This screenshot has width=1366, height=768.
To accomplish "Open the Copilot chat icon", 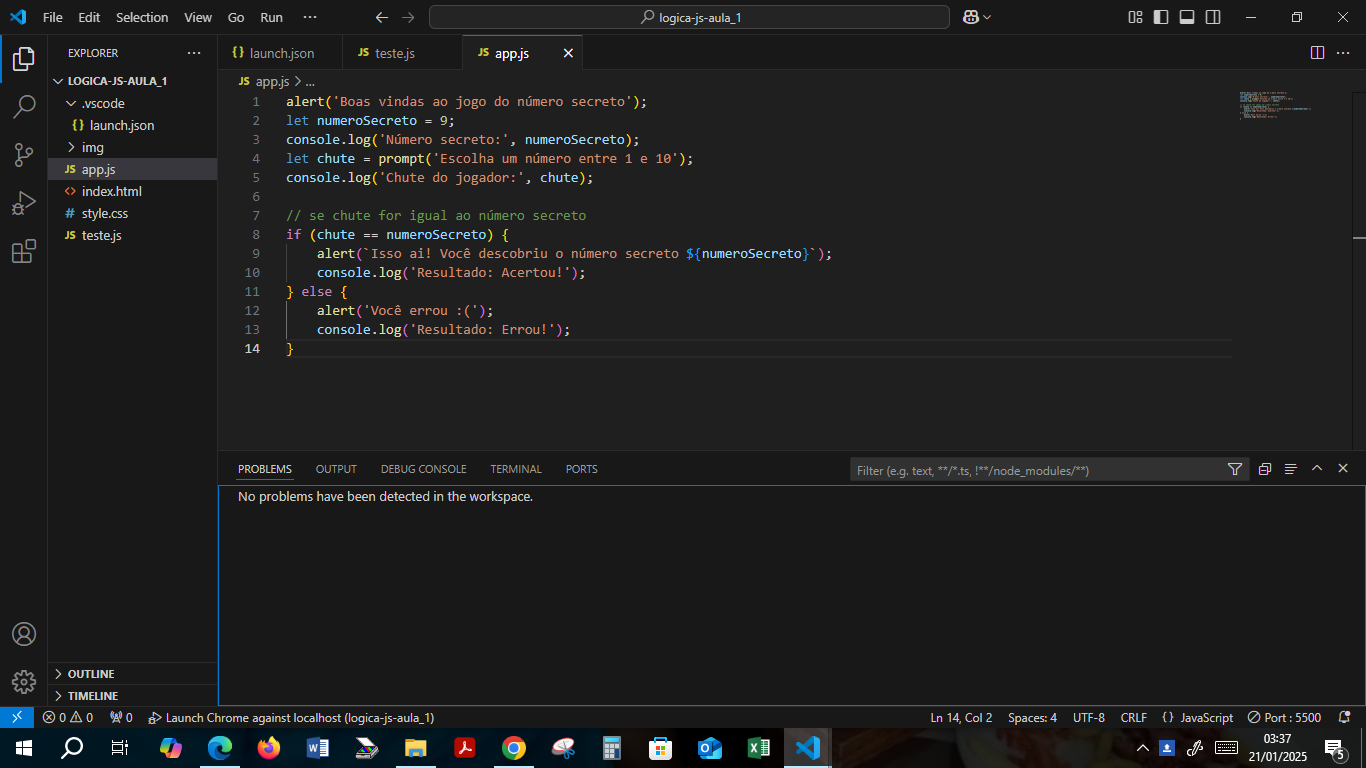I will pos(970,17).
